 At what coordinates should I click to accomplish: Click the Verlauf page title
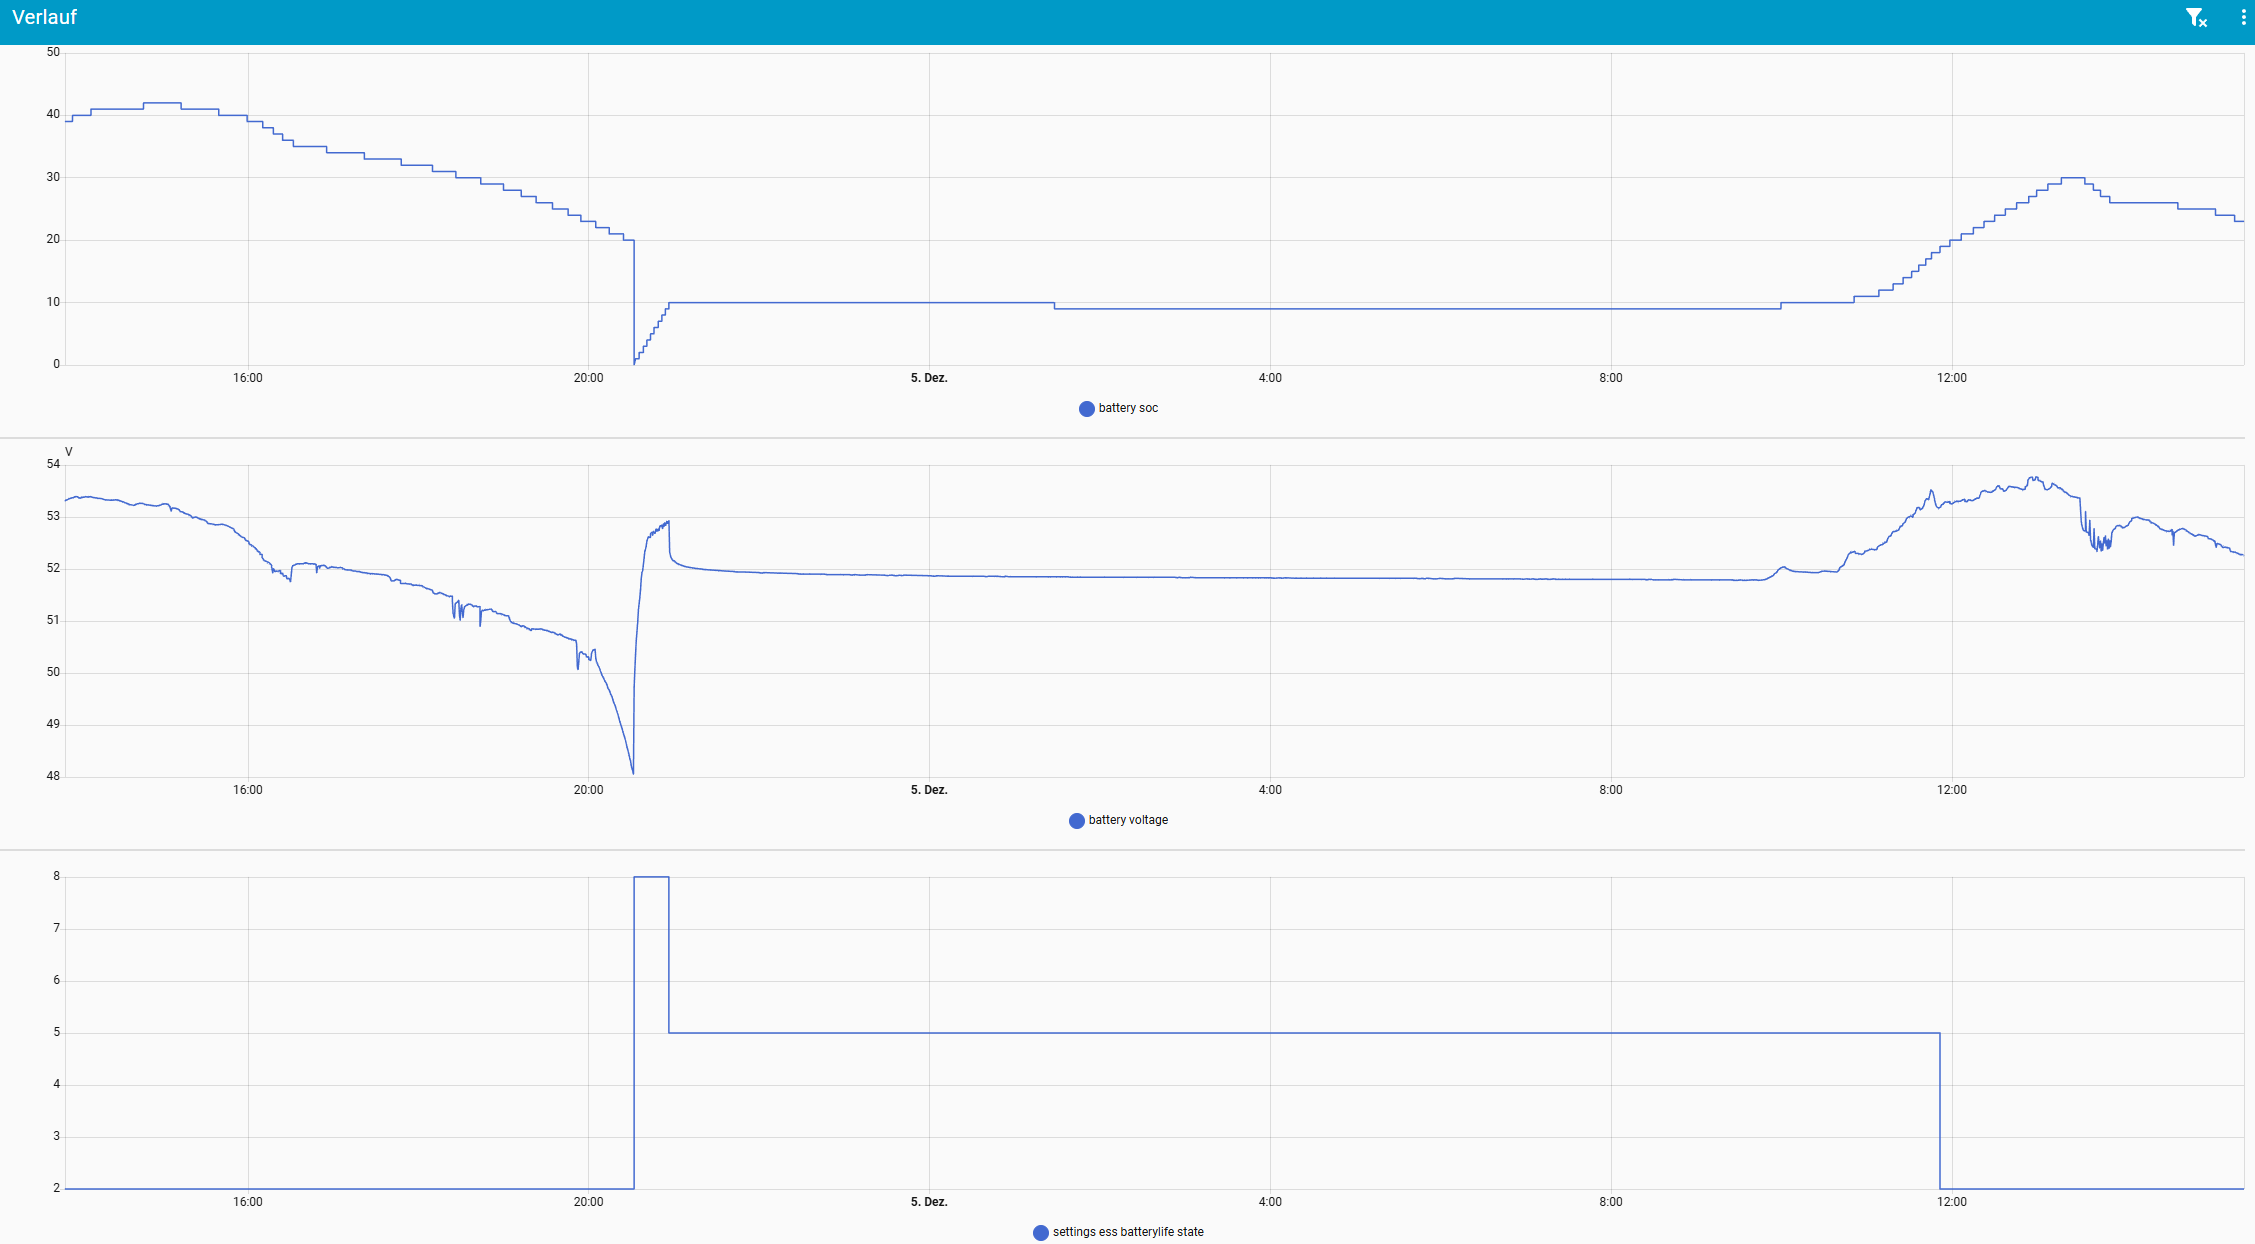tap(44, 17)
